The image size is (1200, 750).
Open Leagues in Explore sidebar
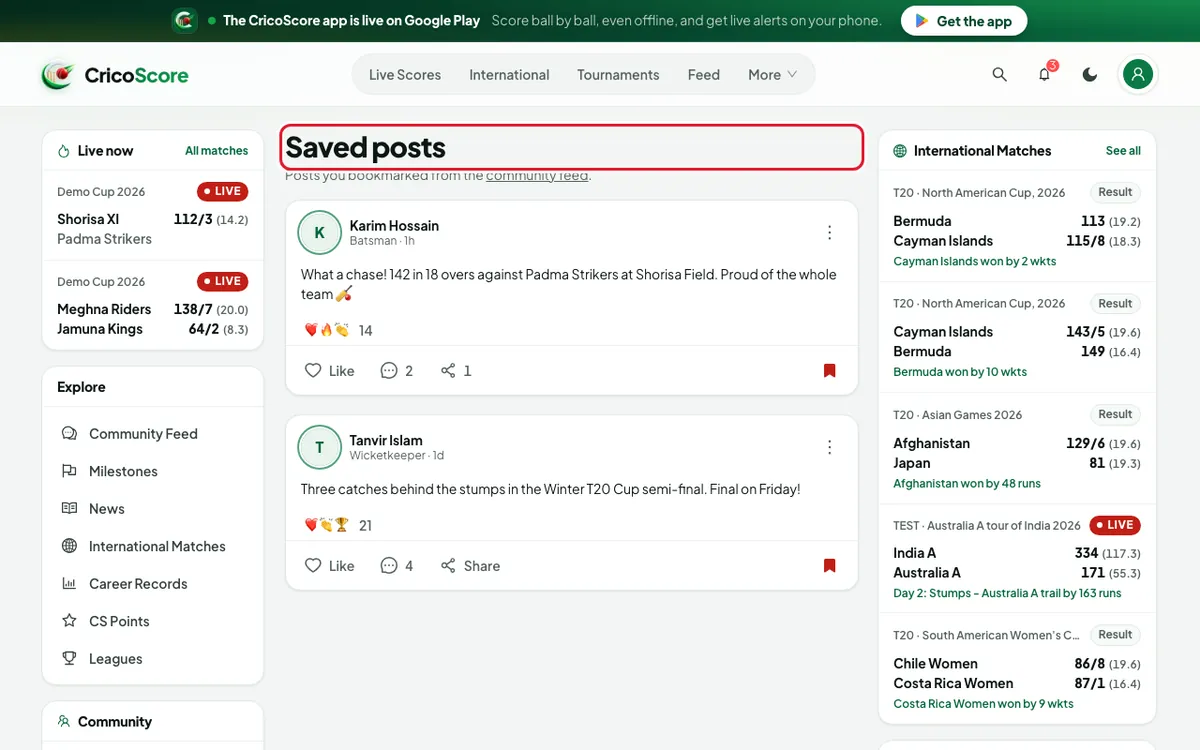tap(153, 659)
